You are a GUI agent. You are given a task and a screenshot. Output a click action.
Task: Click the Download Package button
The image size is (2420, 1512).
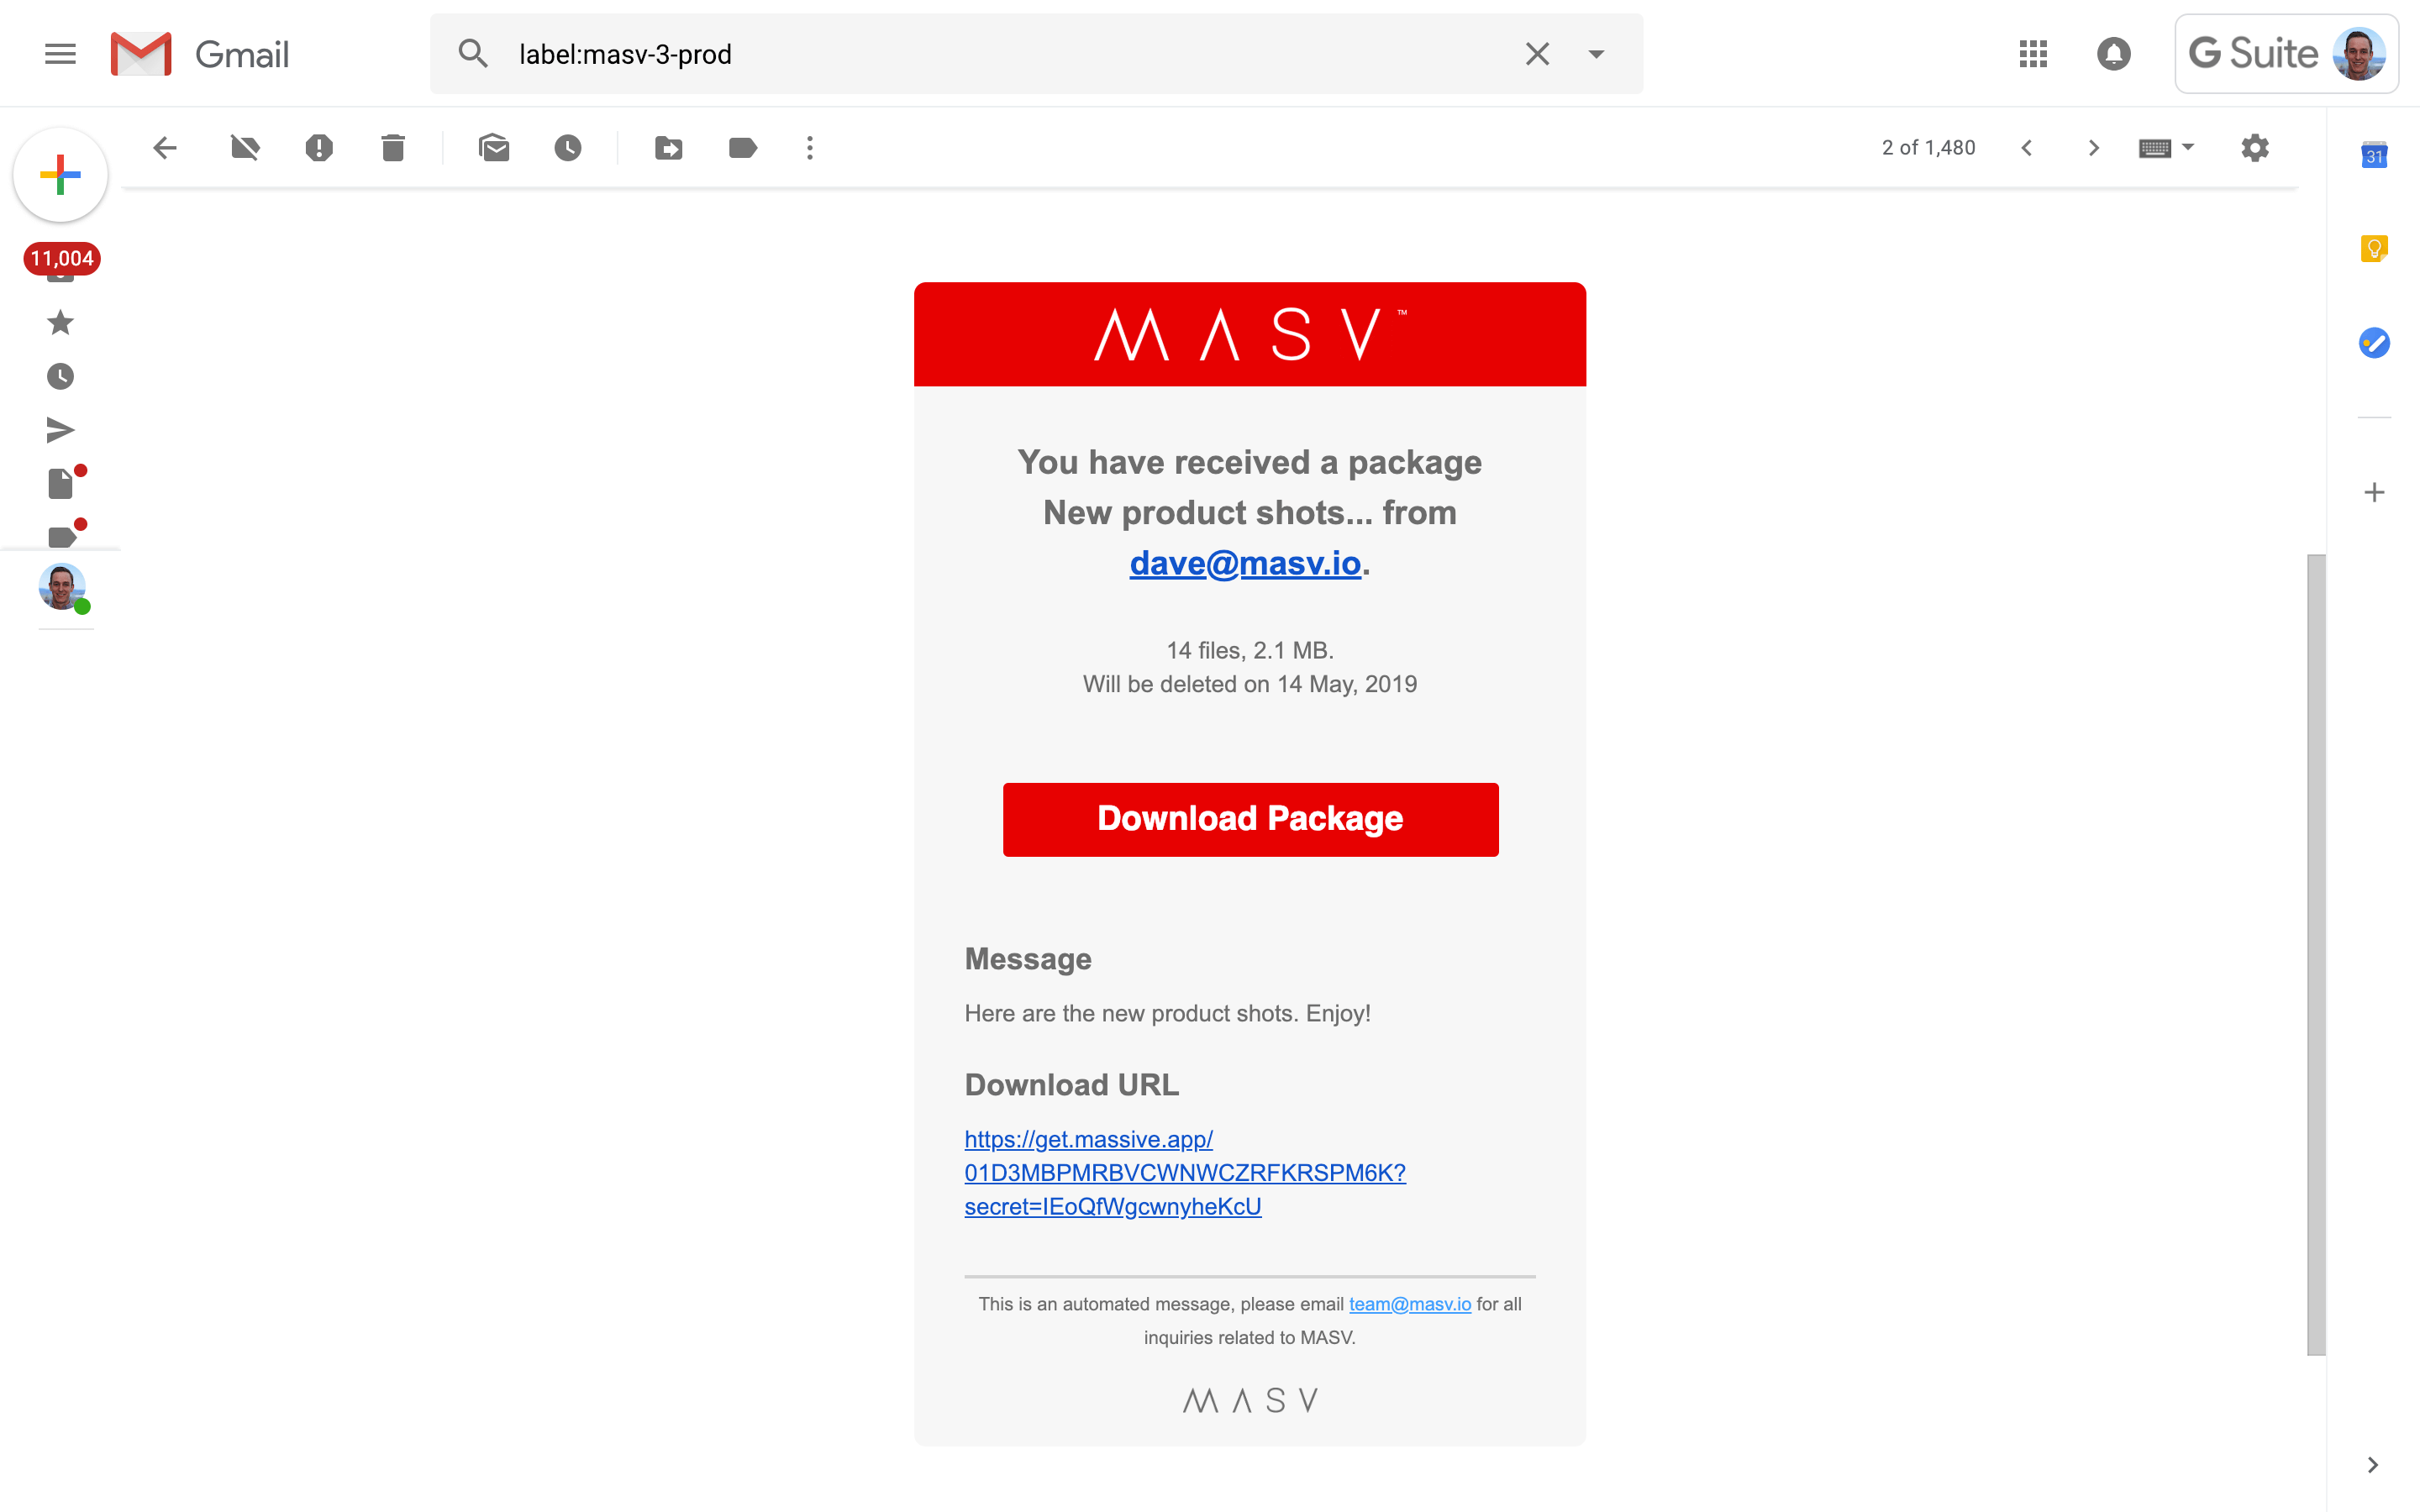click(x=1249, y=816)
